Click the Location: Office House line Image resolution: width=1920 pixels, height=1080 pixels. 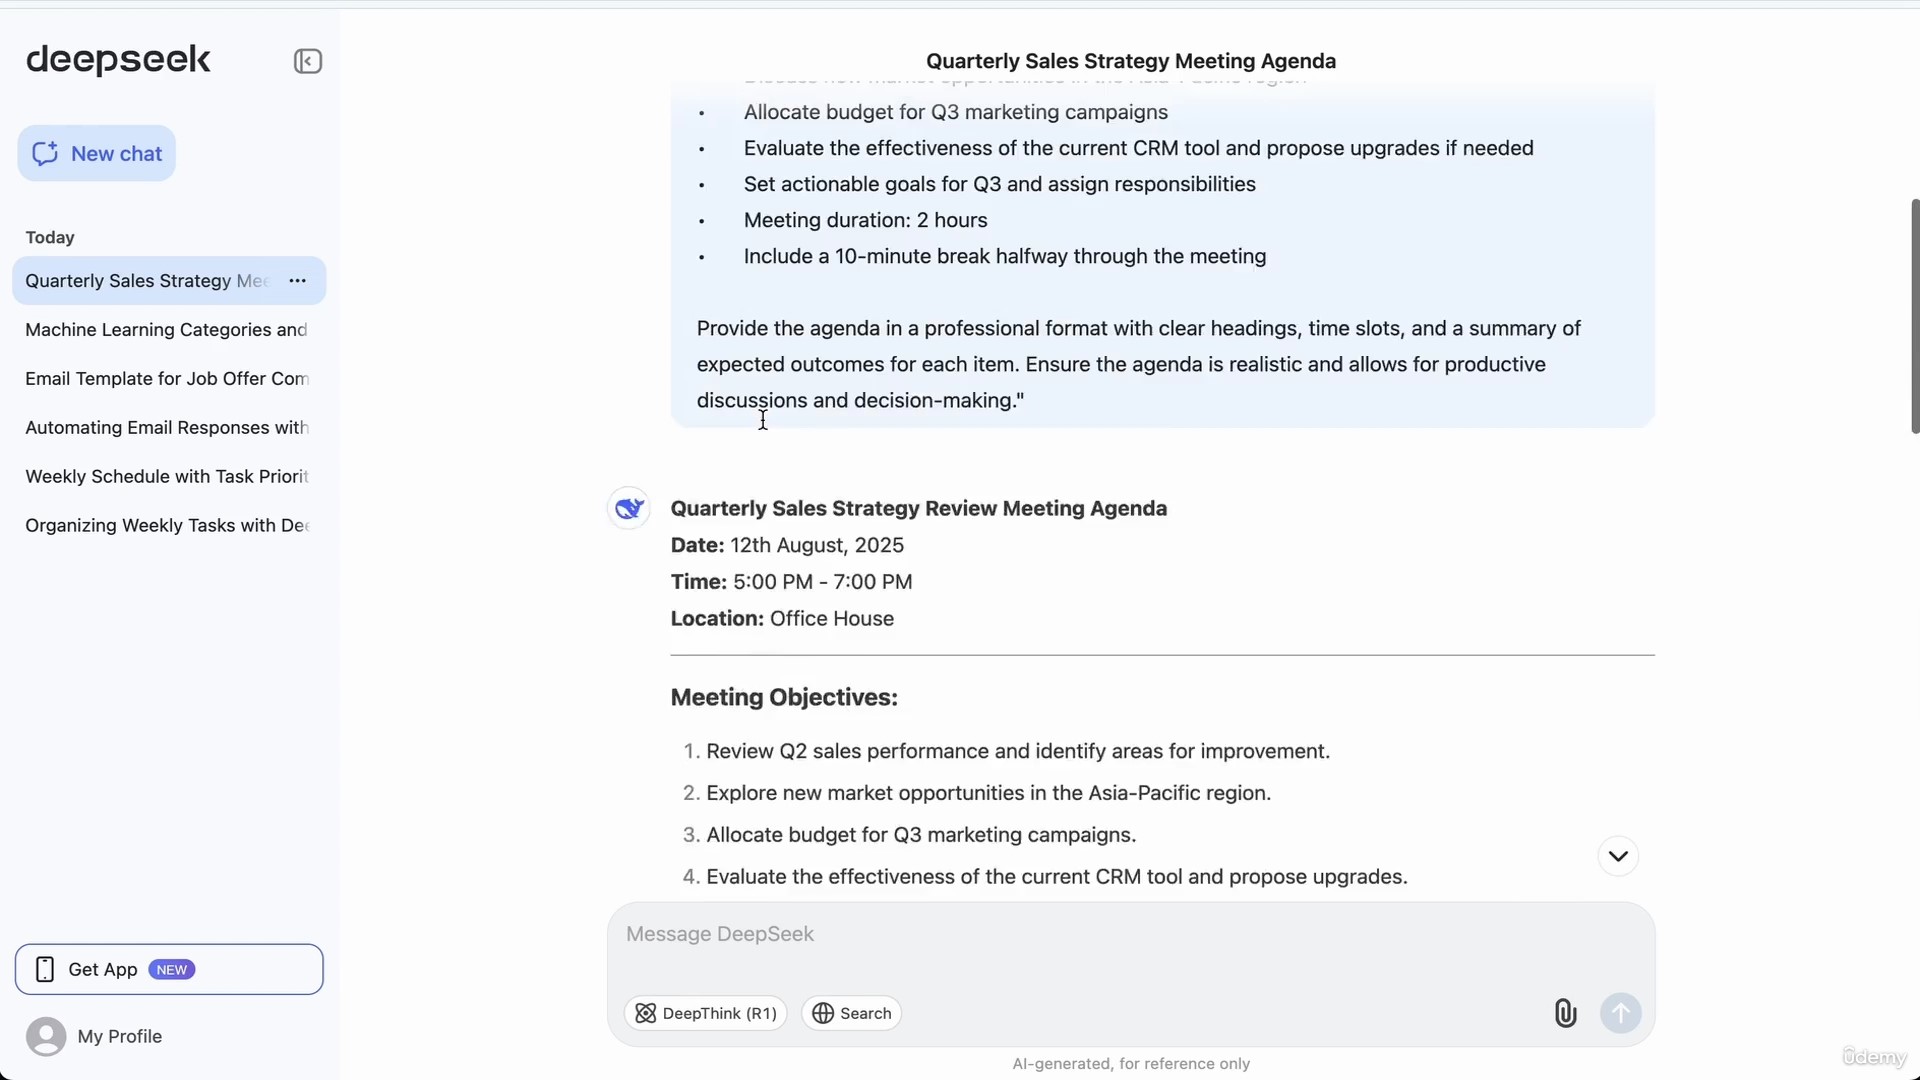tap(782, 619)
